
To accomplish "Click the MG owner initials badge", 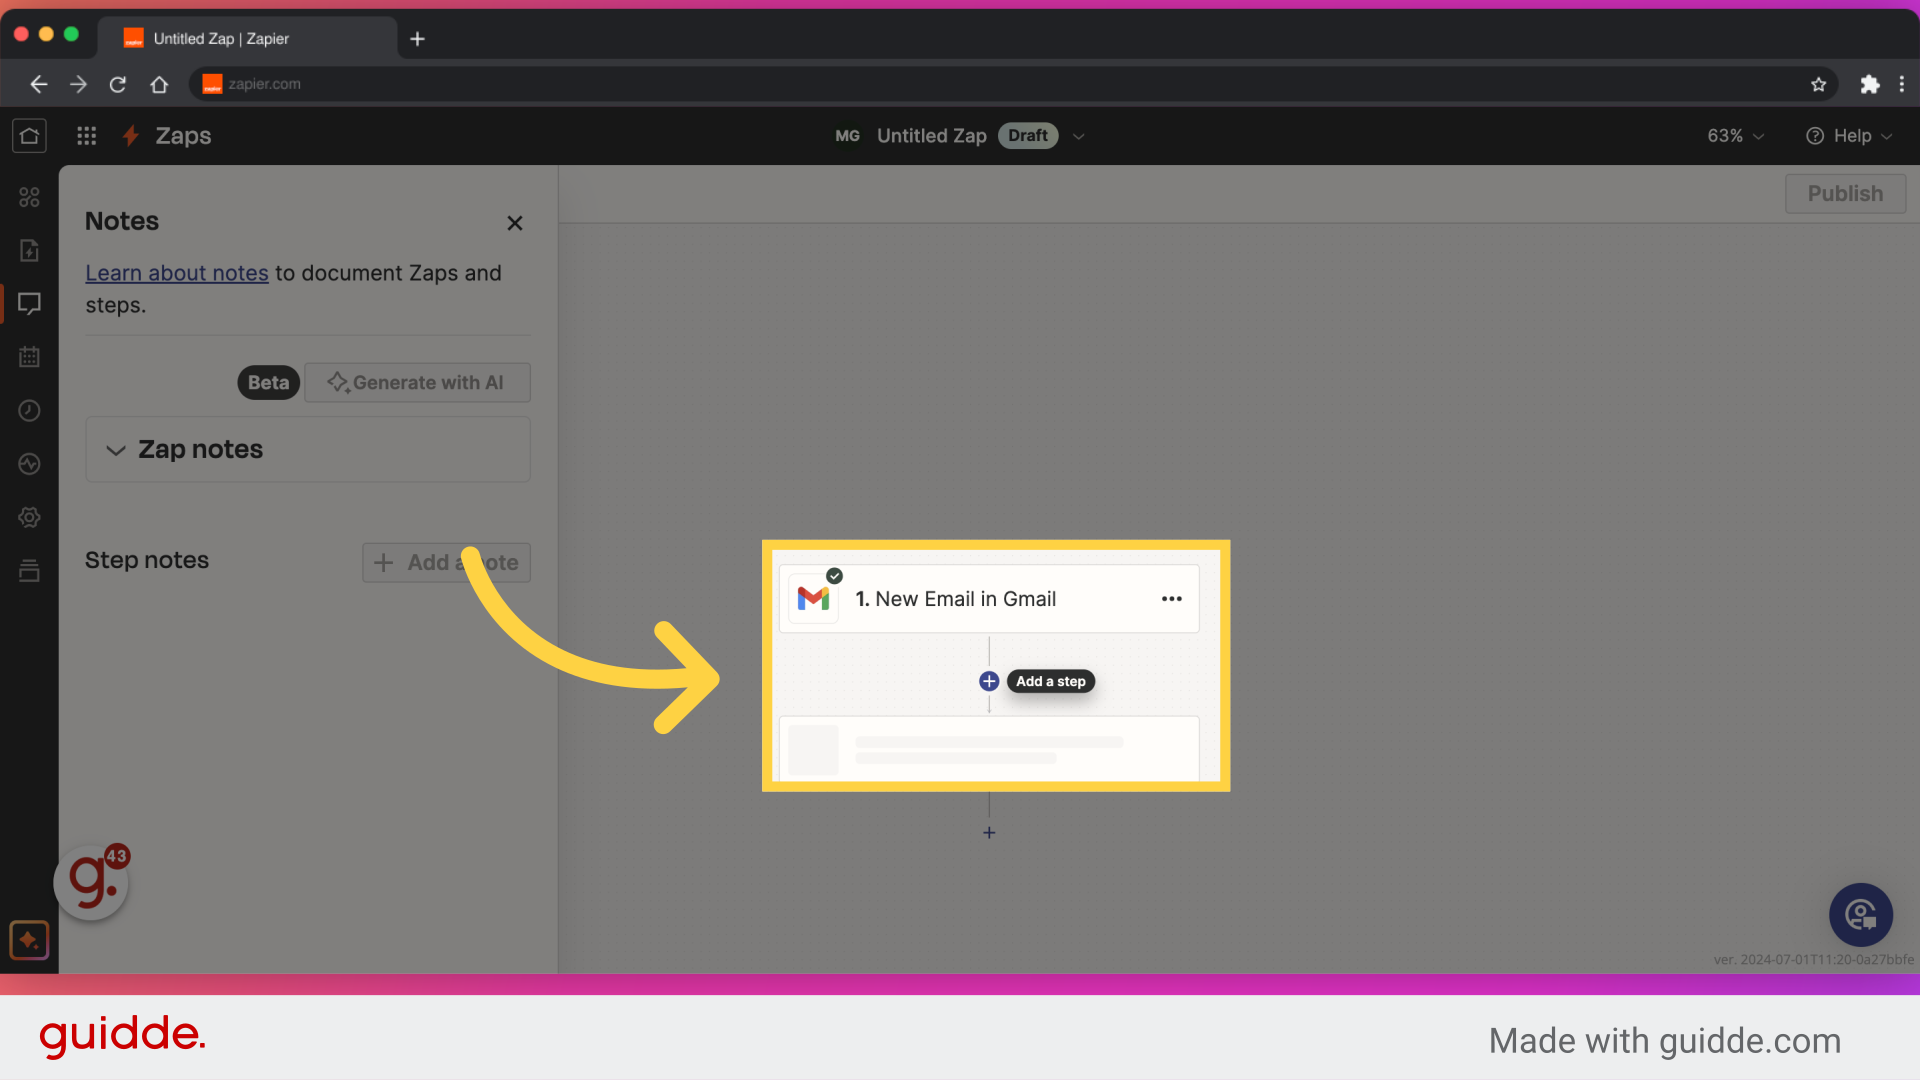I will 847,136.
